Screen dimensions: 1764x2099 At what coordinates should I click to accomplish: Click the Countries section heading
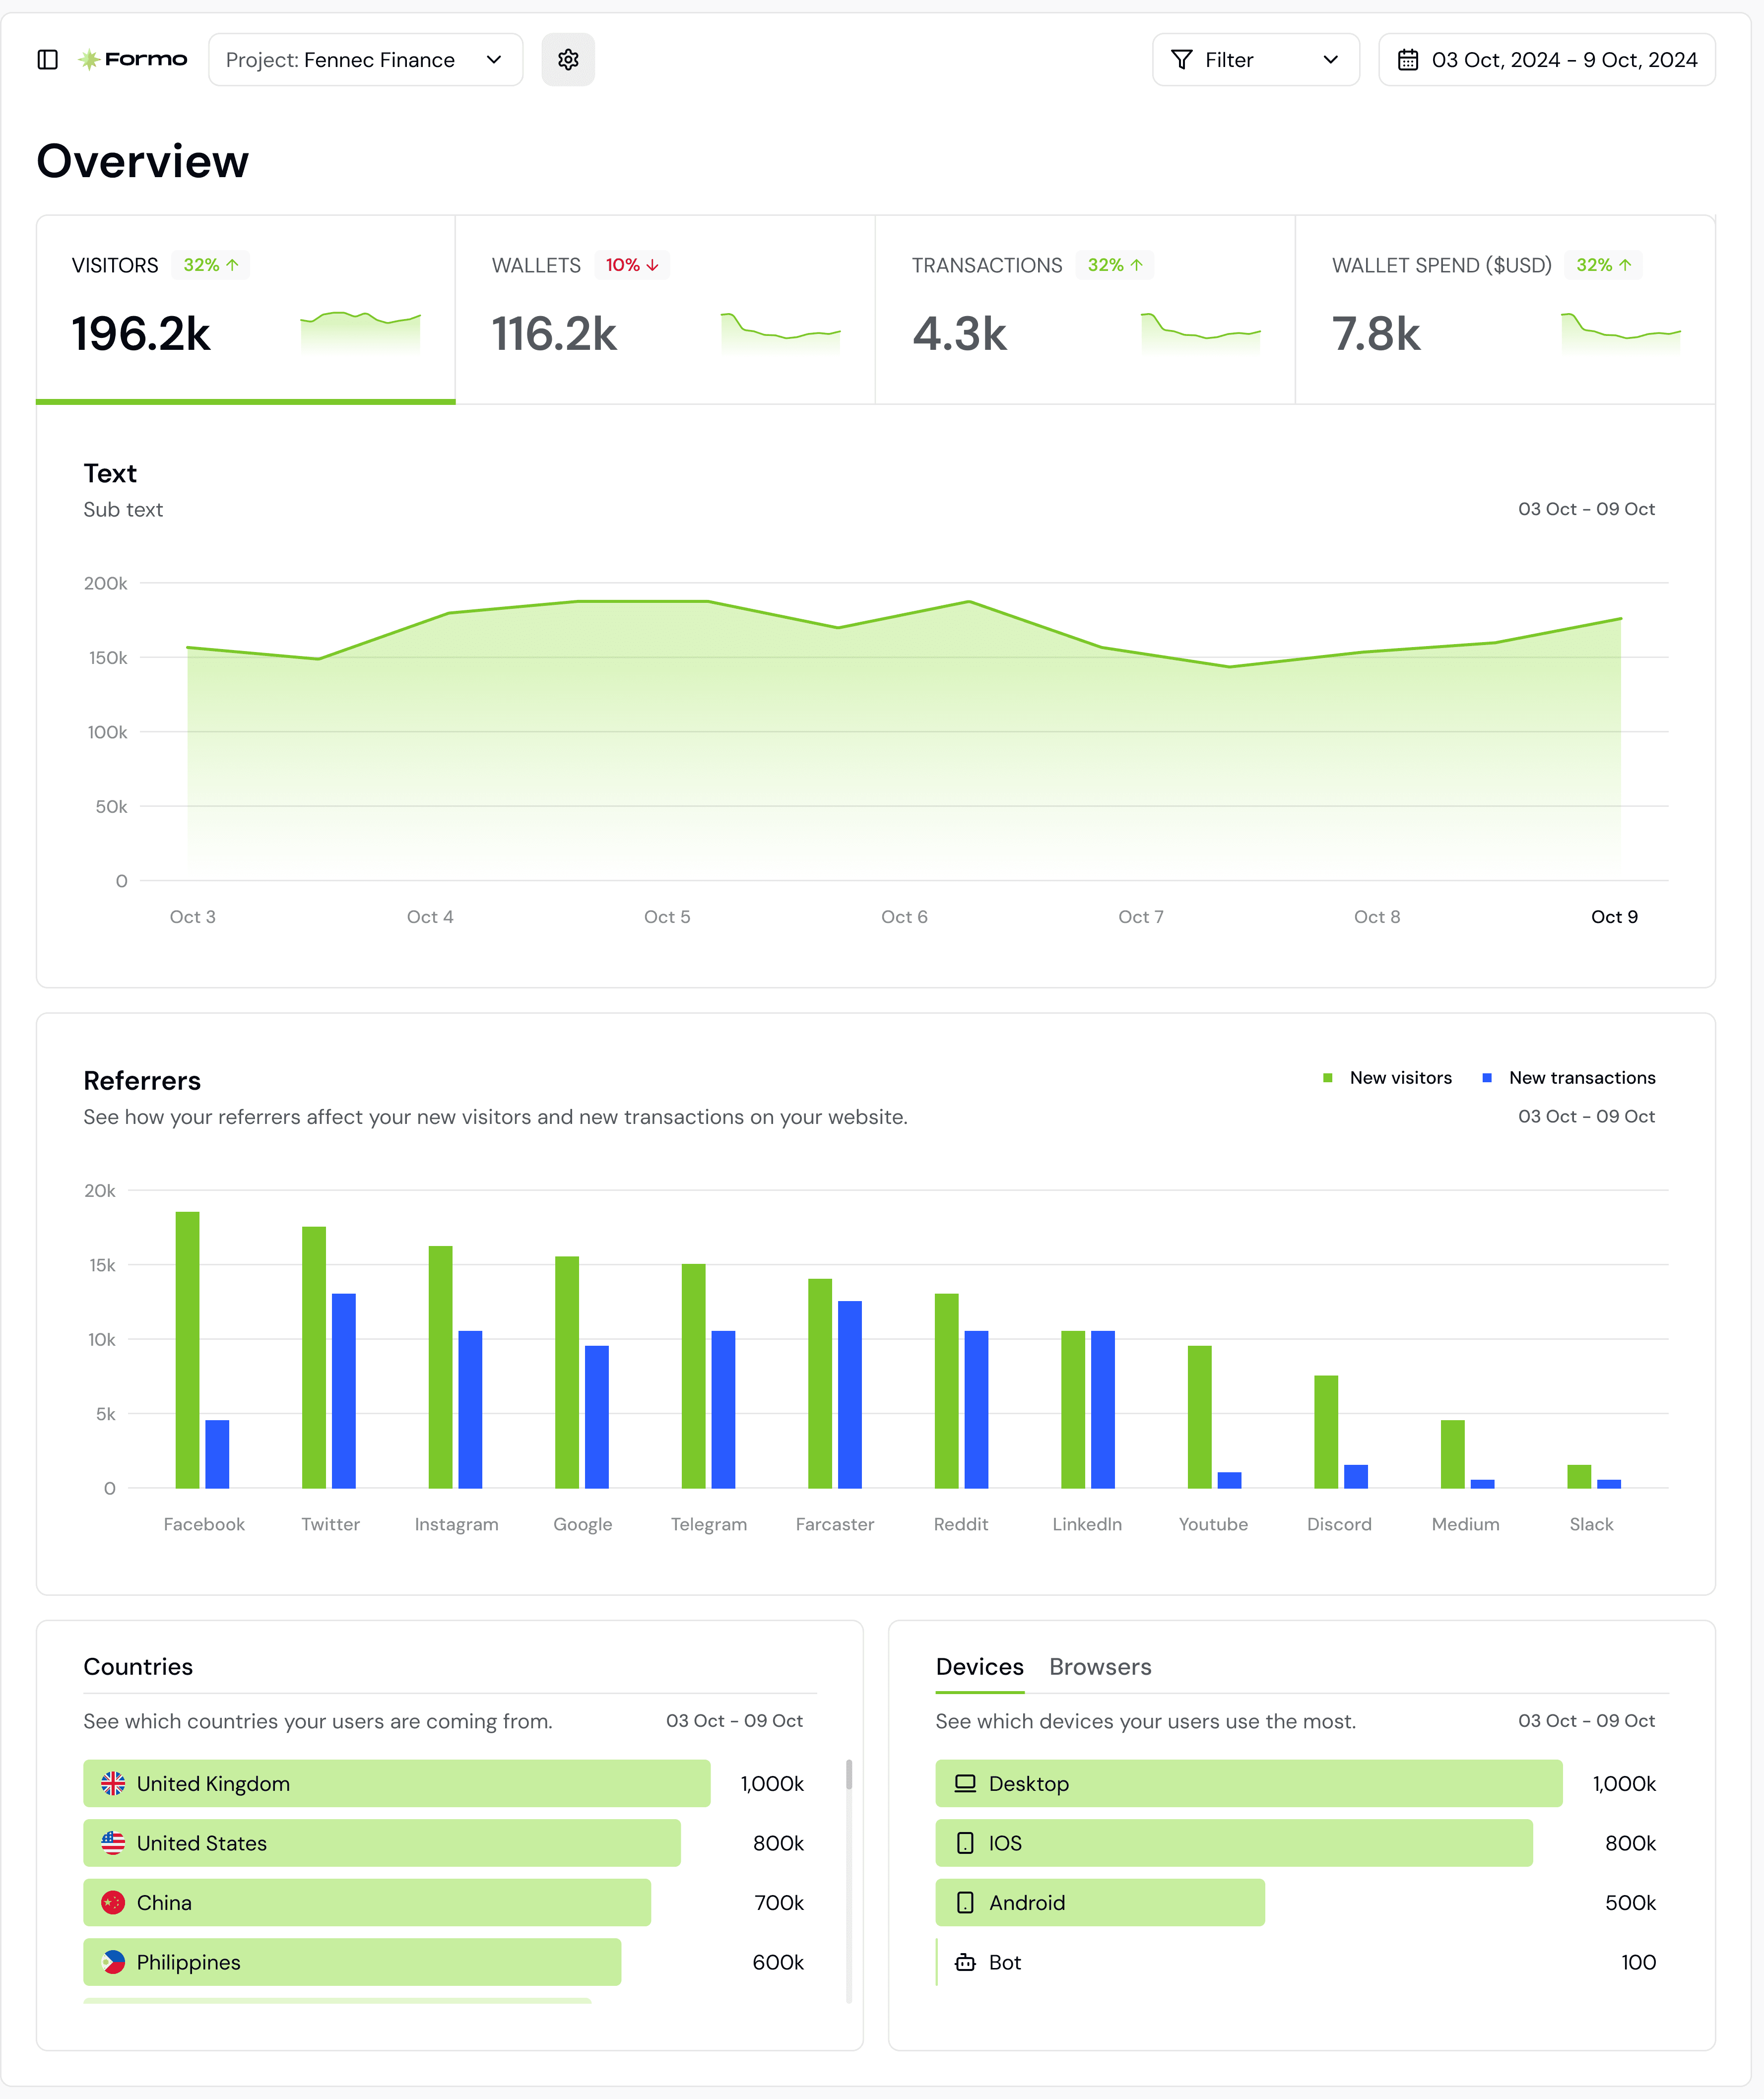[x=138, y=1667]
